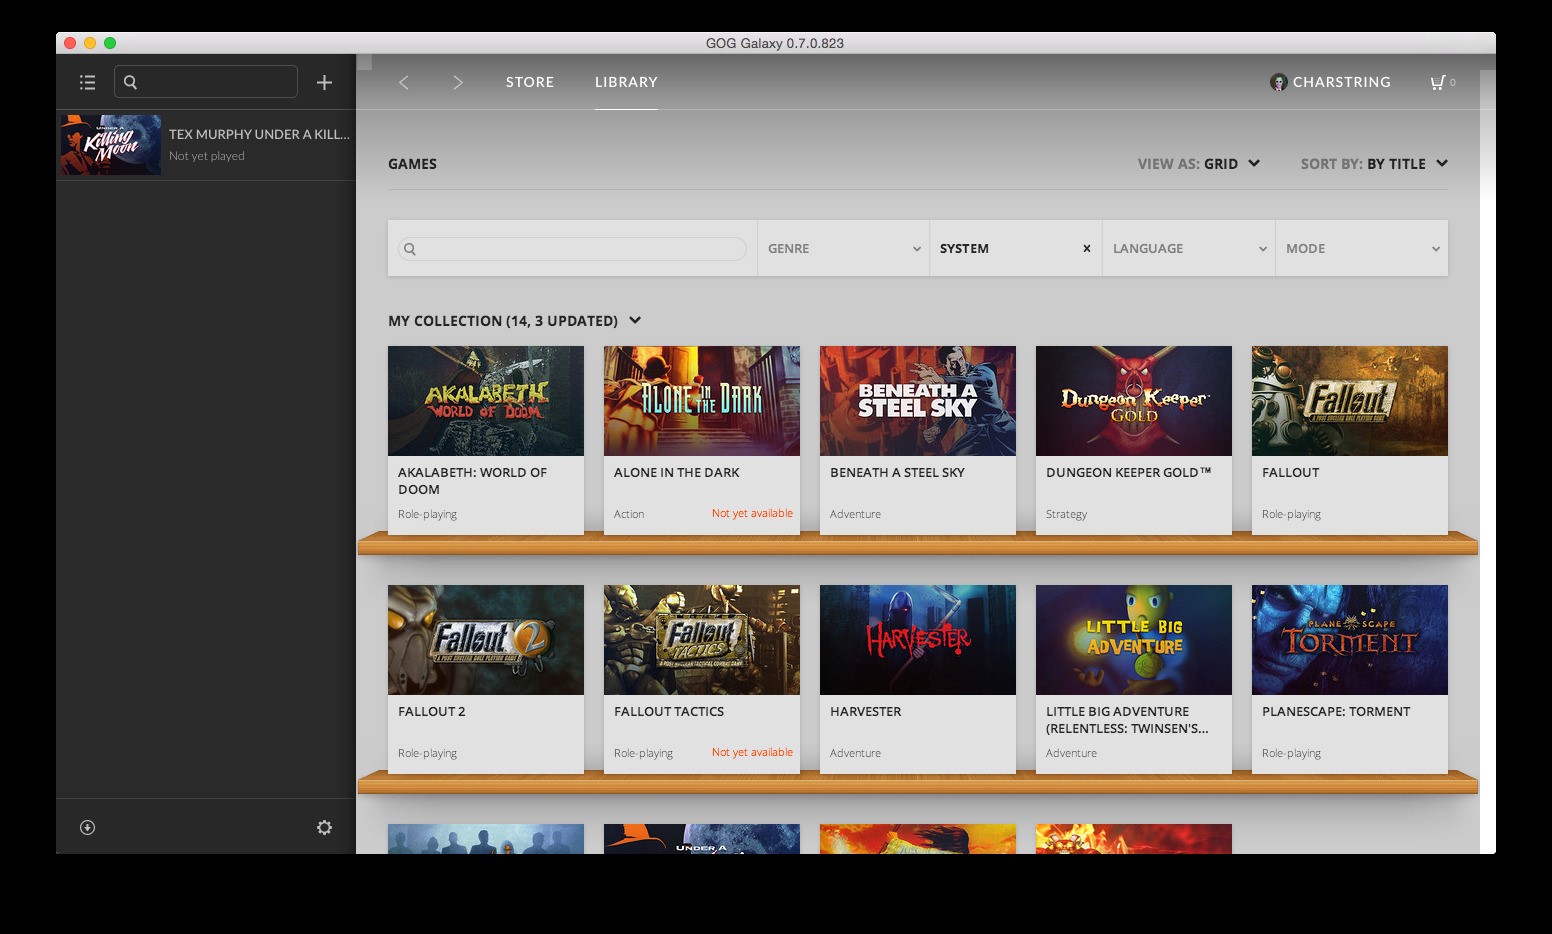Click the BENEATH A STEEL SKY title
Screen dimensions: 1552x934
[897, 473]
